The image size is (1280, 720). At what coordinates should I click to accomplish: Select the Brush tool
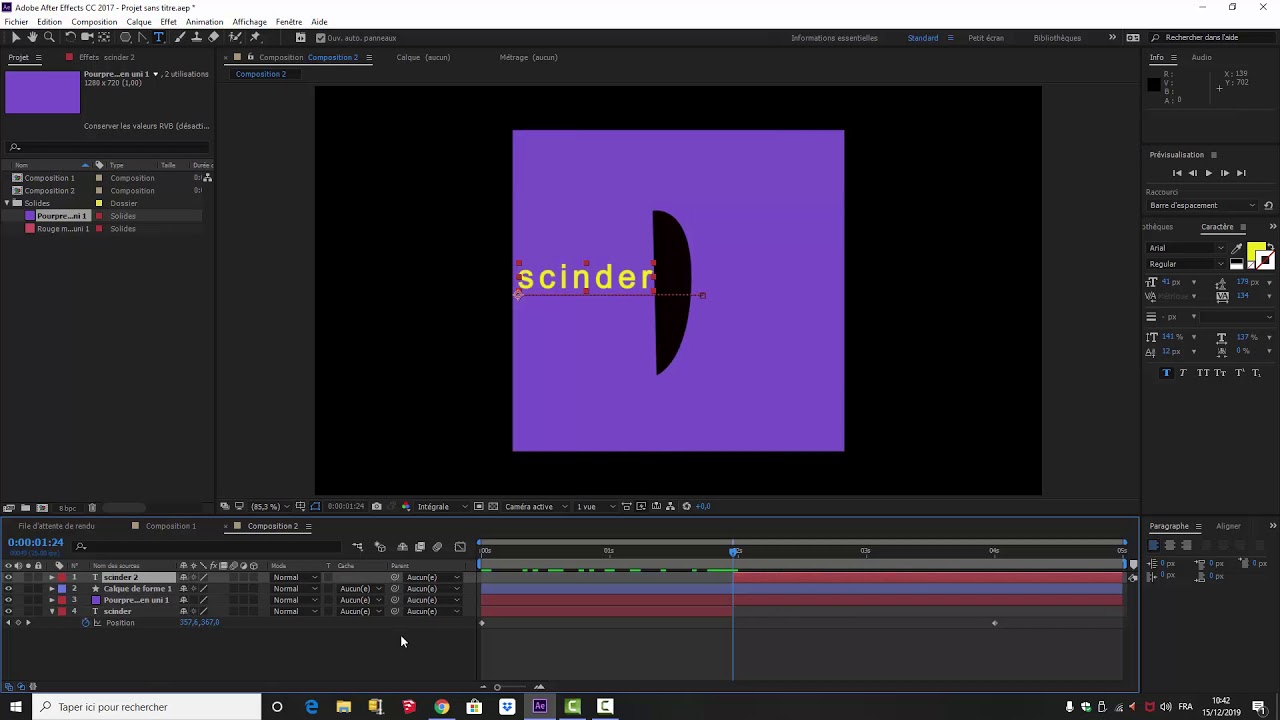click(180, 38)
